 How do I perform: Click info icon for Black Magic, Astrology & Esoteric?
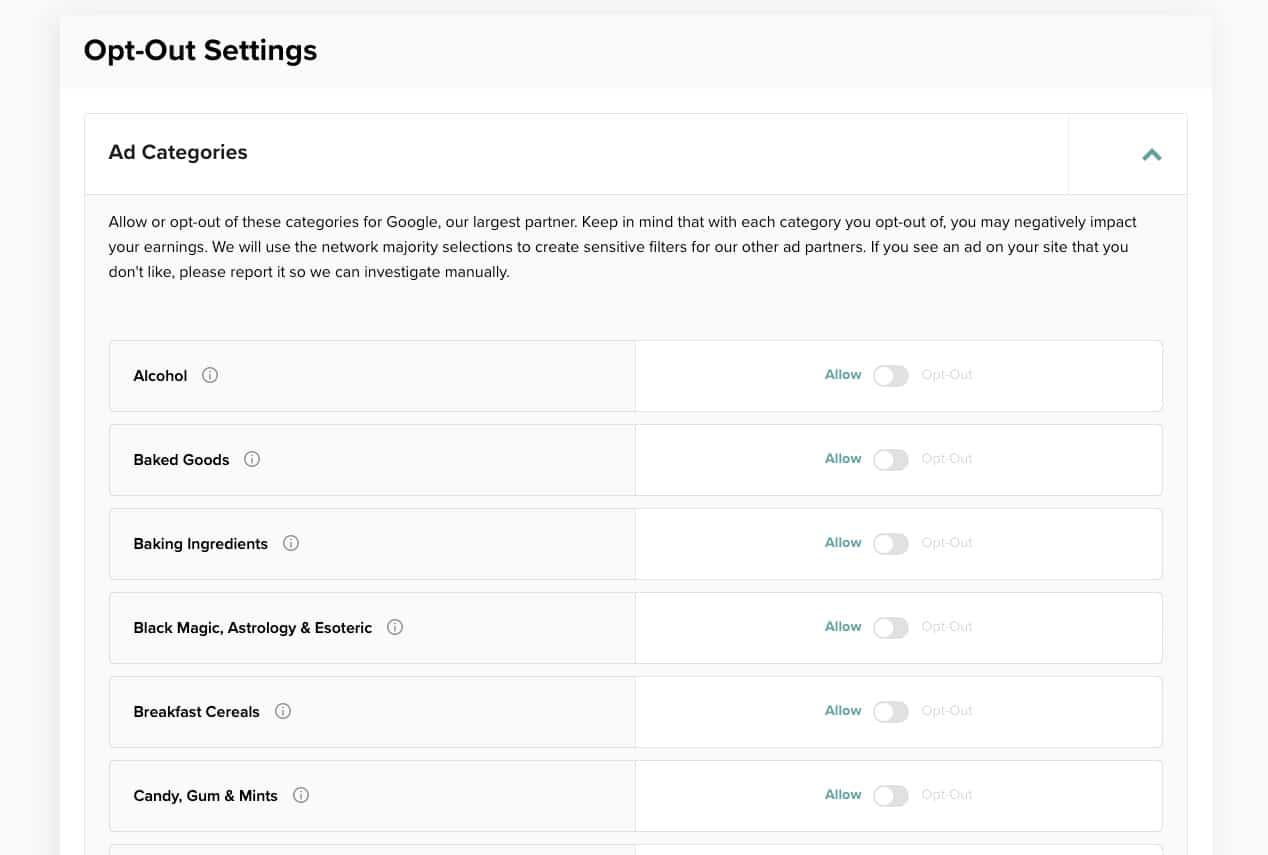pyautogui.click(x=395, y=627)
